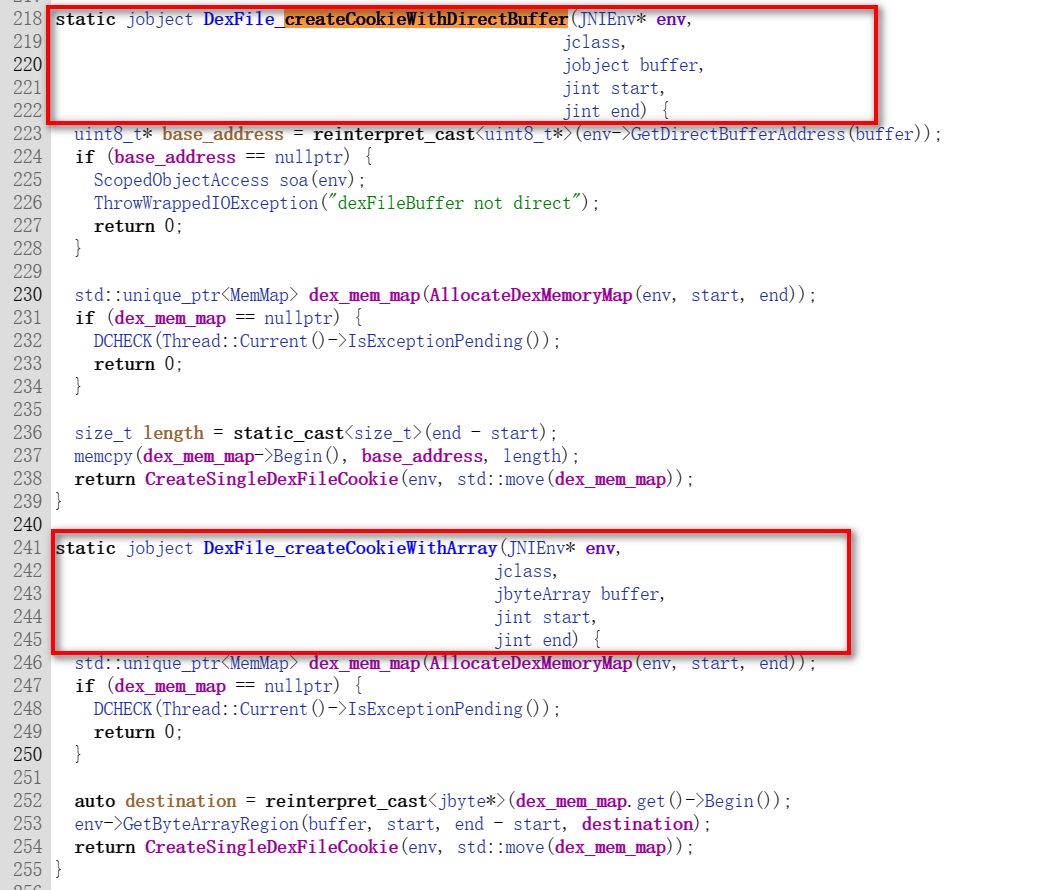Click 'jint start' parameter on line 221

(x=611, y=88)
